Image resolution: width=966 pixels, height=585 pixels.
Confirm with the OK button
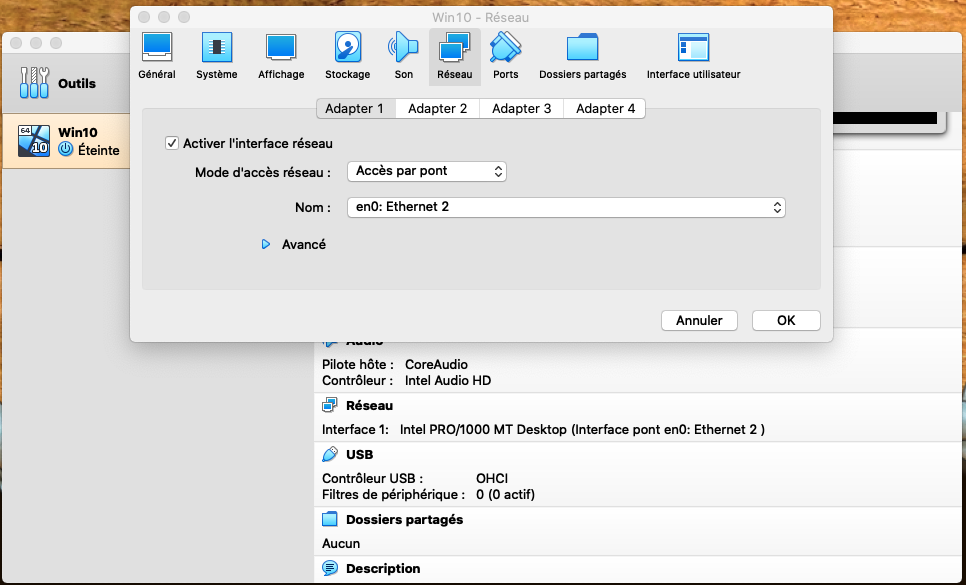(x=786, y=320)
